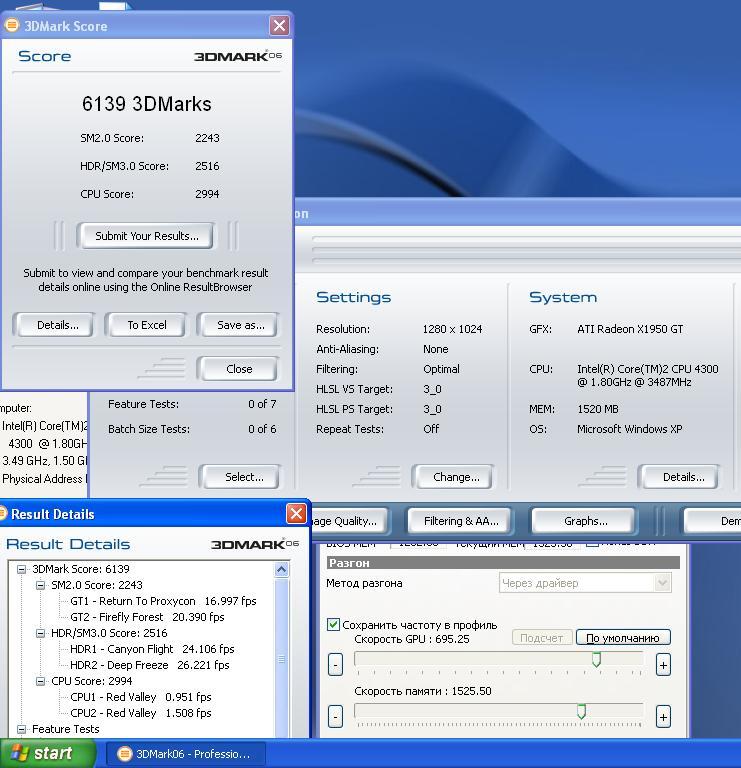Click GPU speed slider handle
The width and height of the screenshot is (741, 768).
[596, 659]
